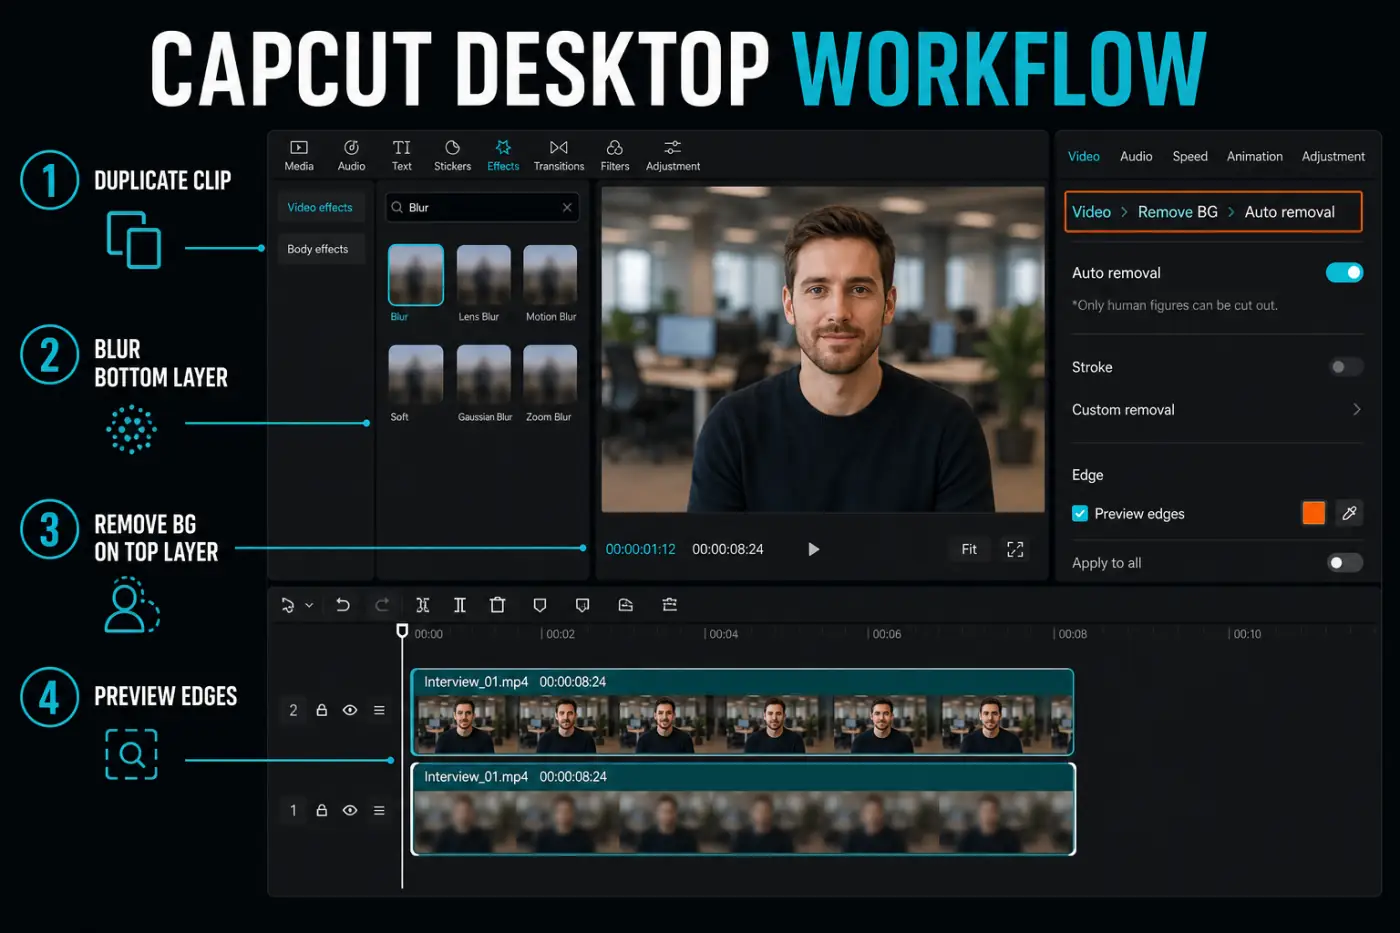
Task: Click the 00:06 mark on timeline ruler
Action: 885,634
